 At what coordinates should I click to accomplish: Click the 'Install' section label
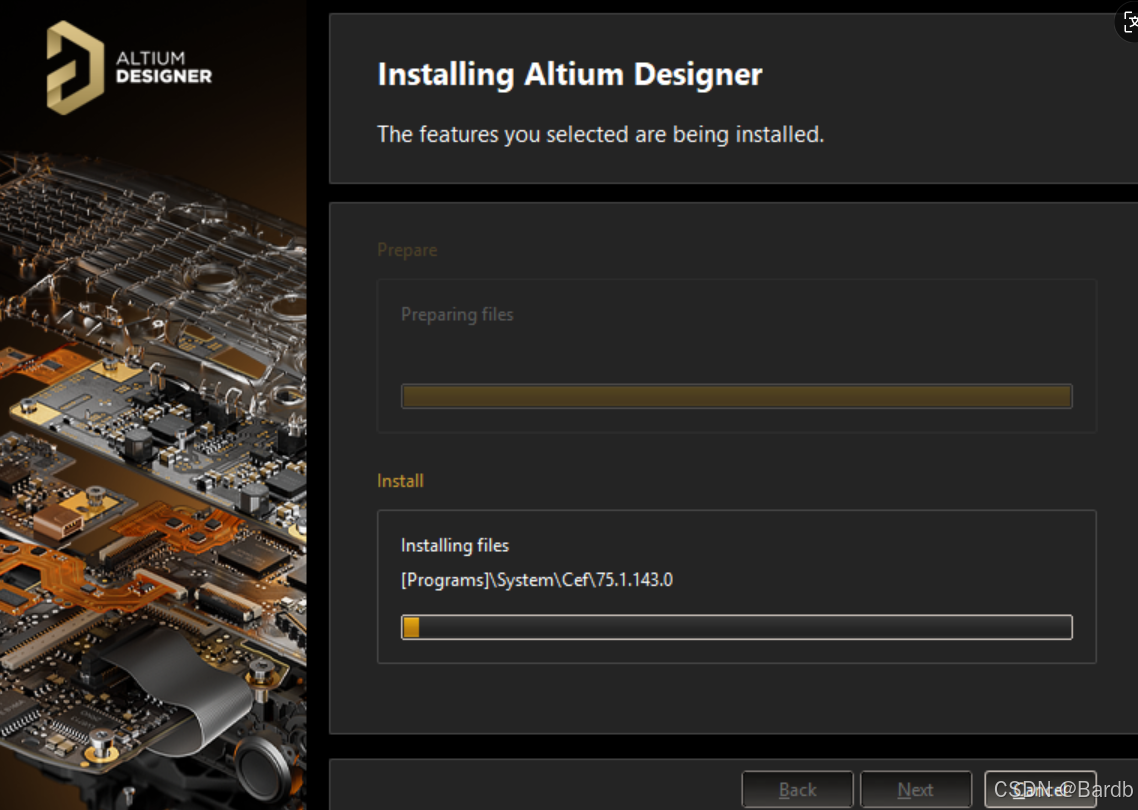tap(401, 481)
